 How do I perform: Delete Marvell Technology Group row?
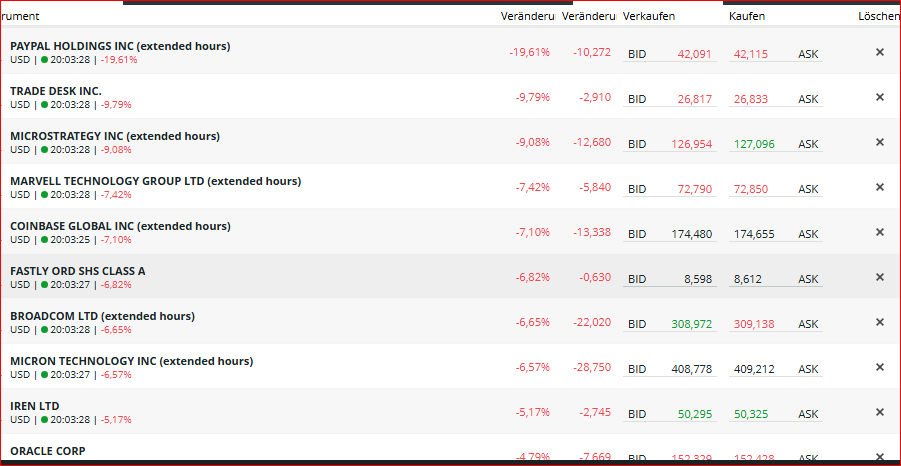pyautogui.click(x=880, y=187)
